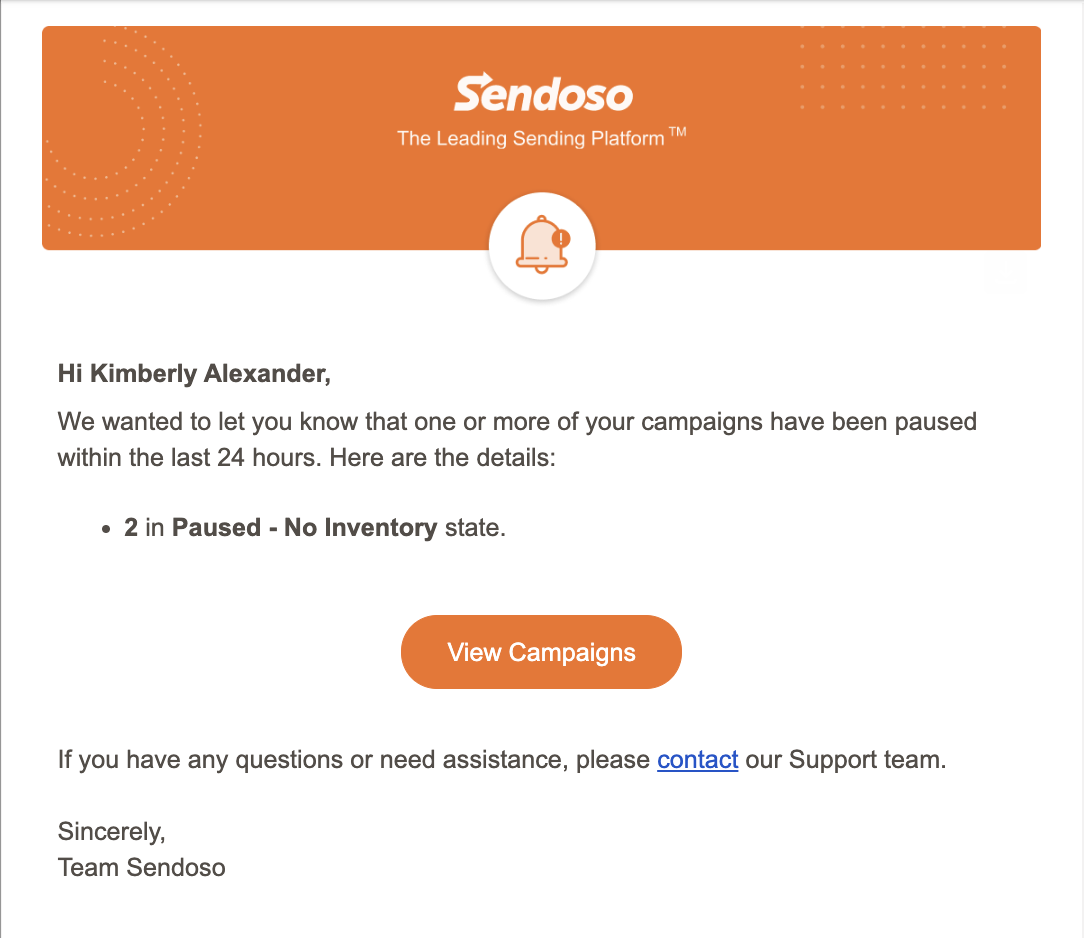Click the bell notification icon
The image size is (1084, 938).
click(x=542, y=245)
